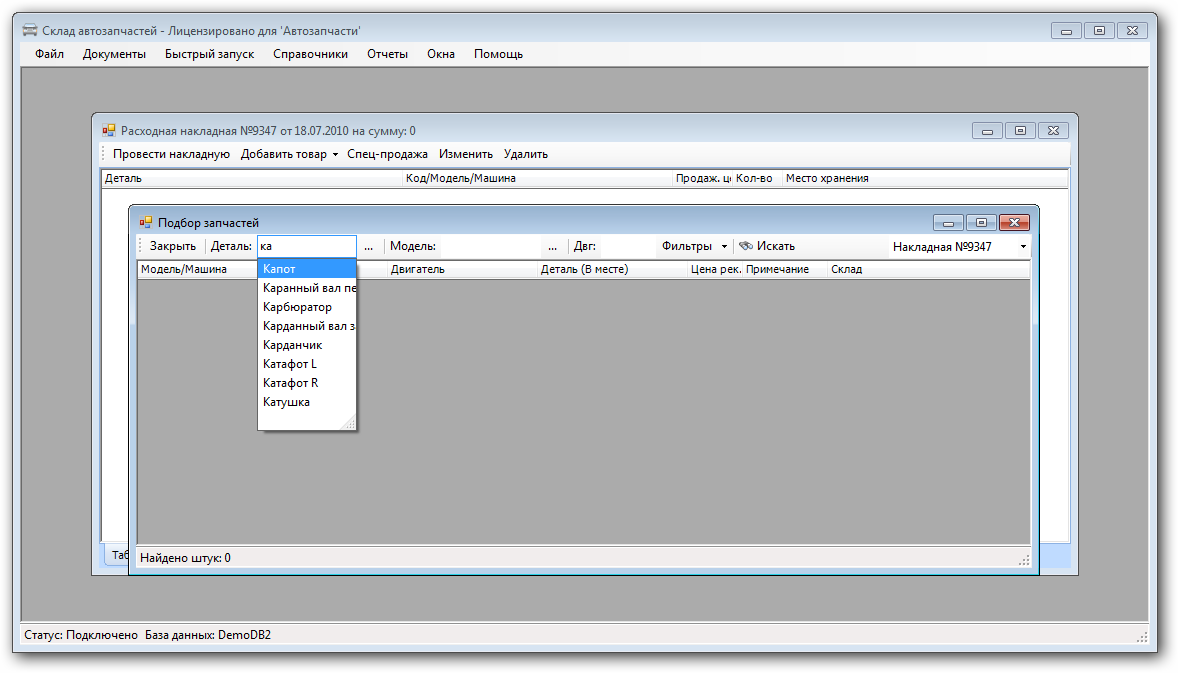Click the car icon in the main title bar
This screenshot has height=673, width=1178.
click(30, 31)
